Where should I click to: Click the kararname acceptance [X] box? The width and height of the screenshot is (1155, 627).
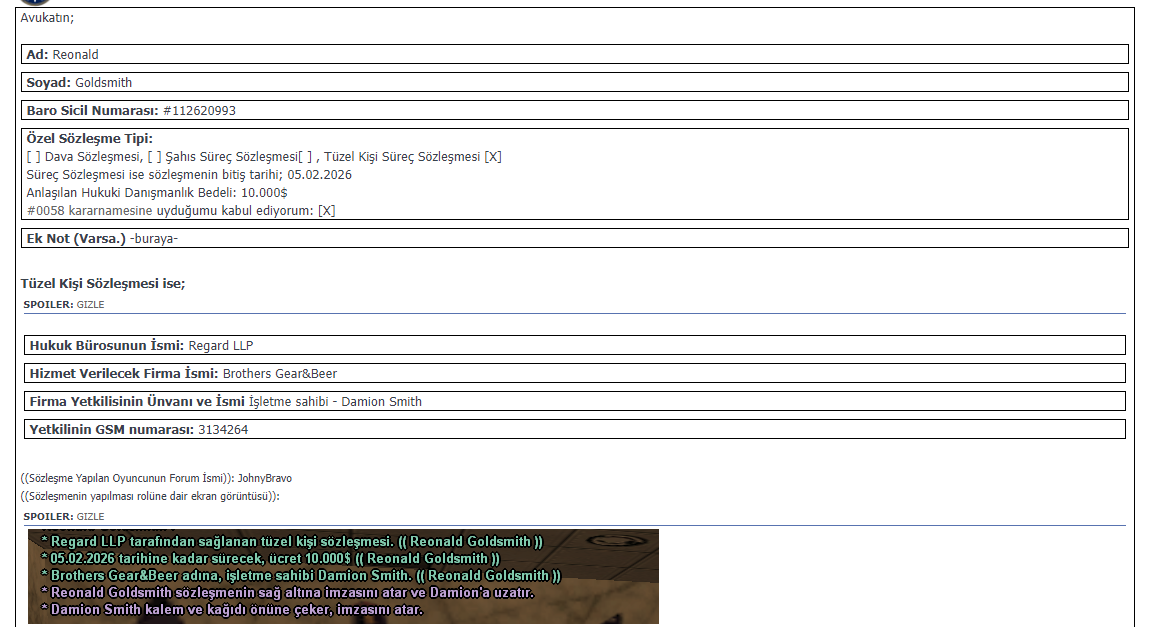(x=326, y=211)
